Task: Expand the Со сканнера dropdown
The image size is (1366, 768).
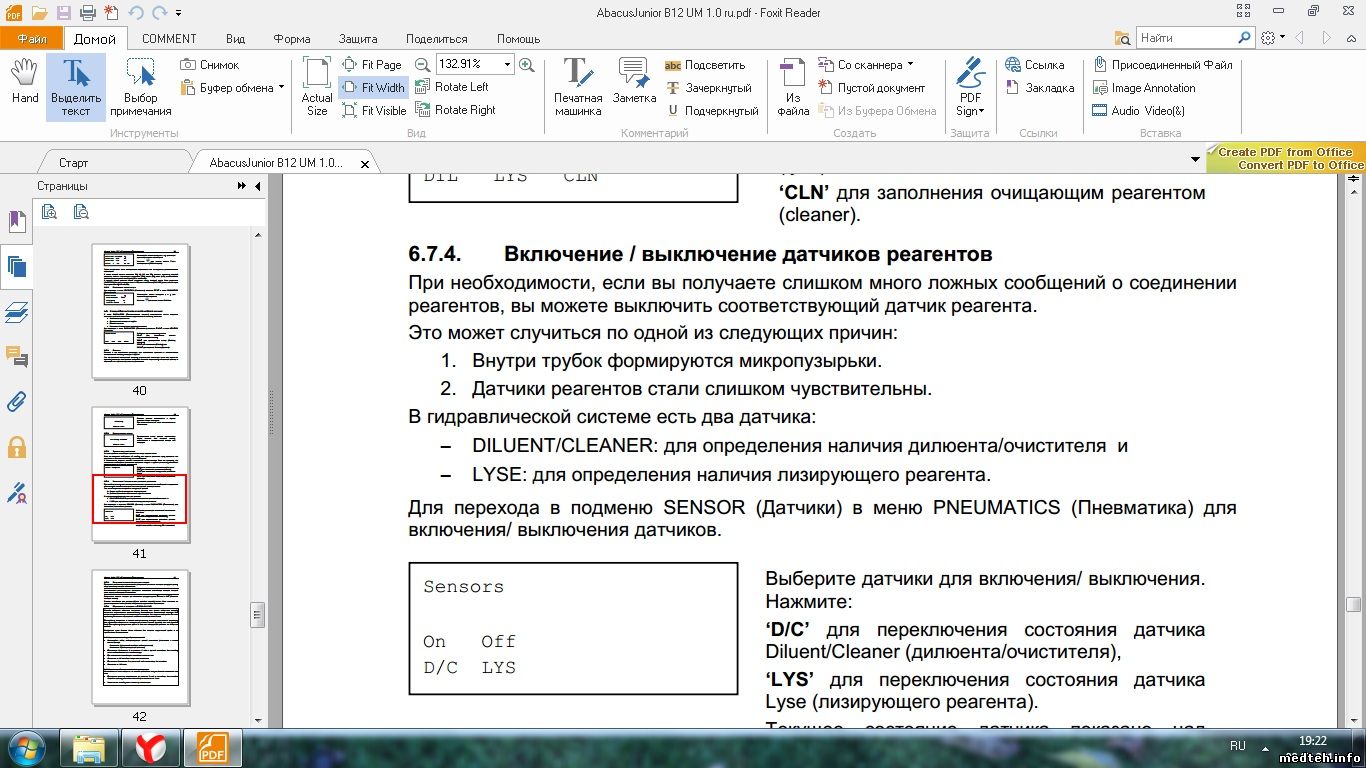Action: tap(910, 65)
